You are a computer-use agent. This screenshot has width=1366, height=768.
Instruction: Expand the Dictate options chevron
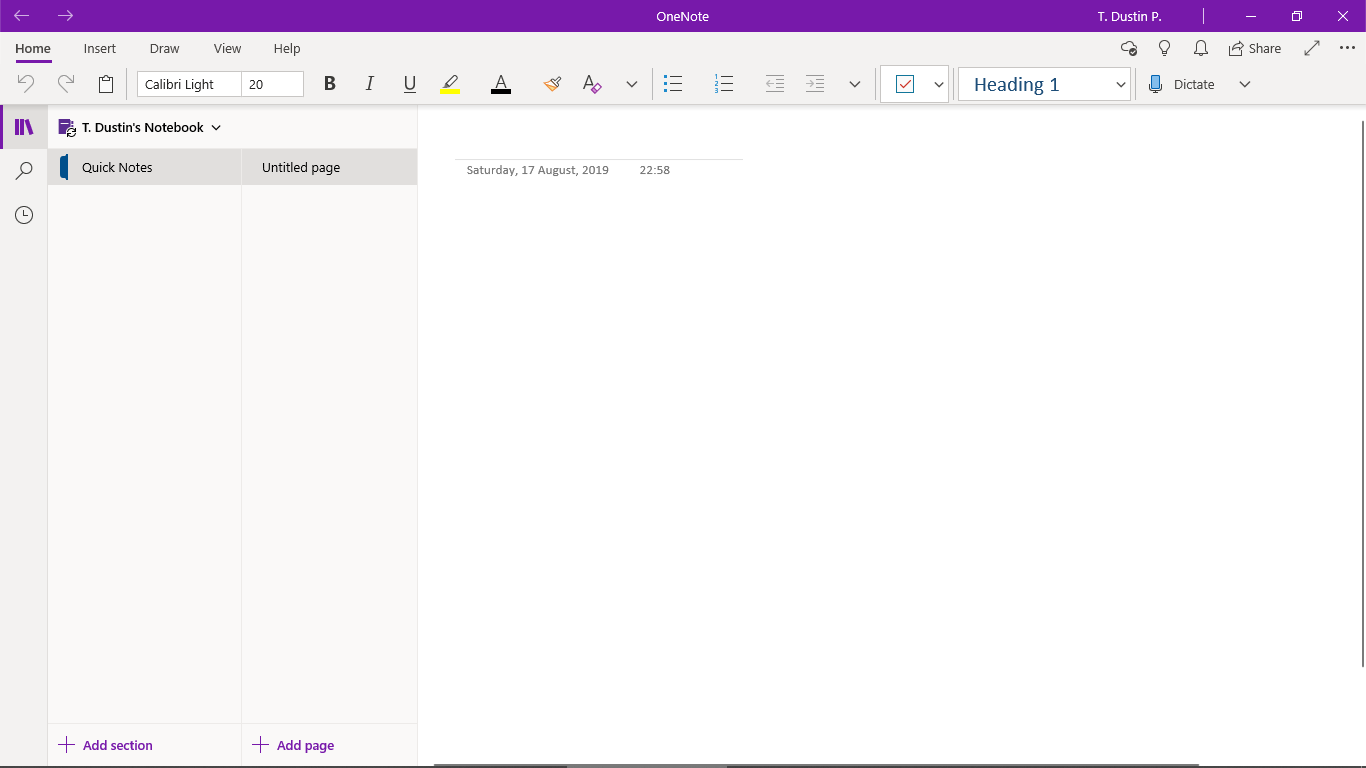point(1245,84)
